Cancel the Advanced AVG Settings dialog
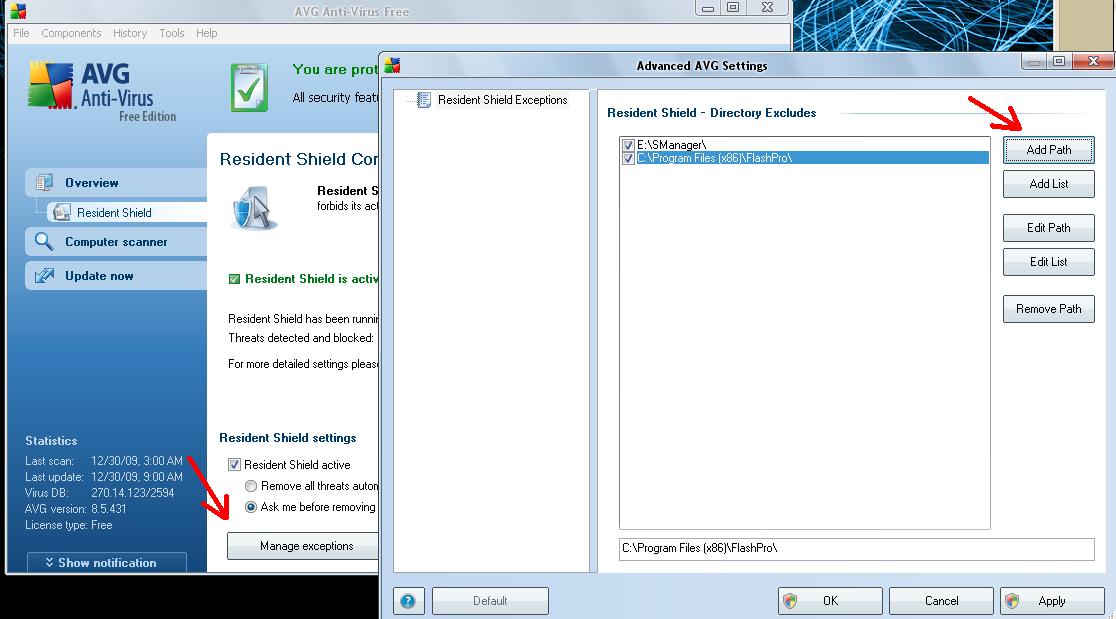 coord(941,601)
